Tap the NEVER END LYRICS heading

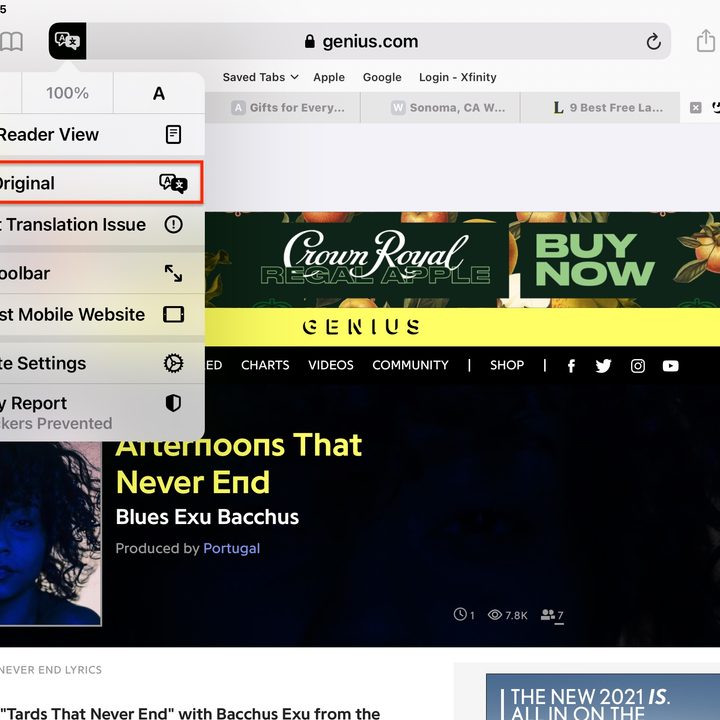tap(51, 670)
